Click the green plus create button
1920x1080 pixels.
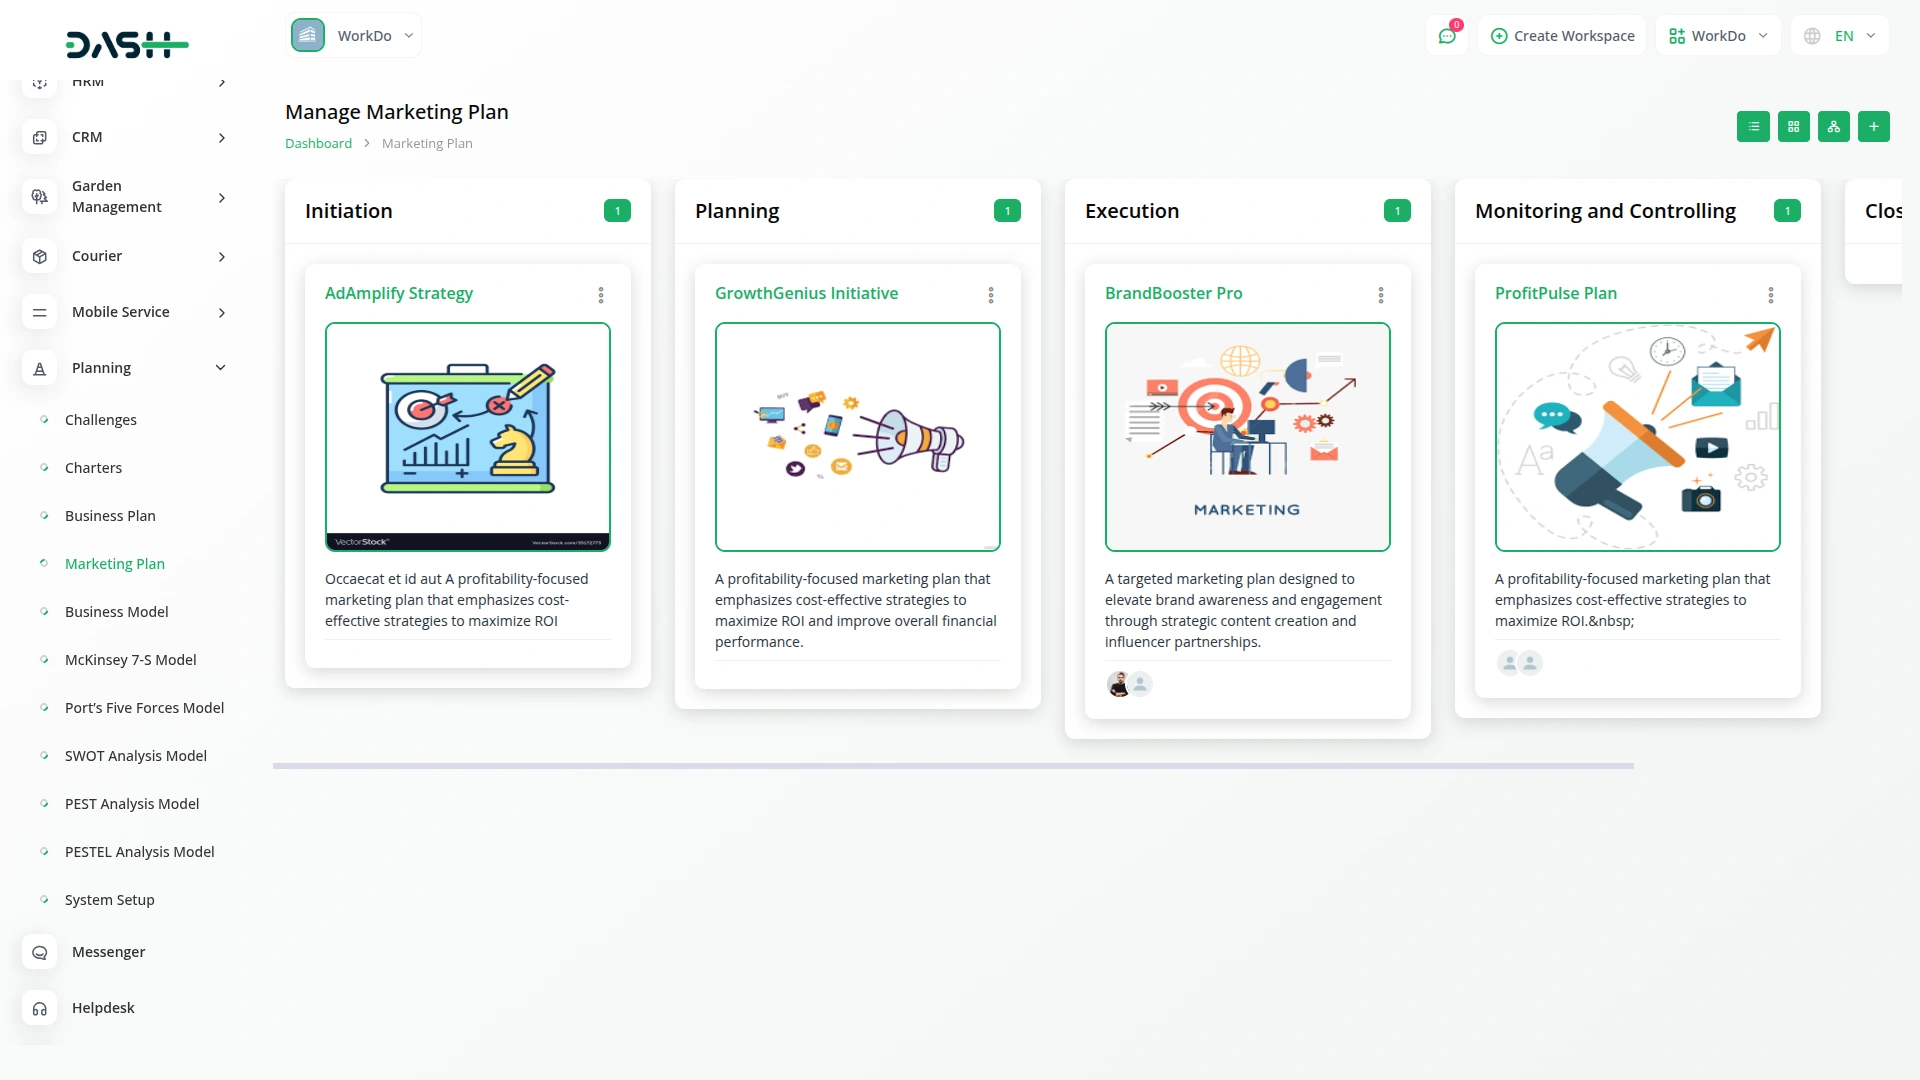tap(1873, 127)
